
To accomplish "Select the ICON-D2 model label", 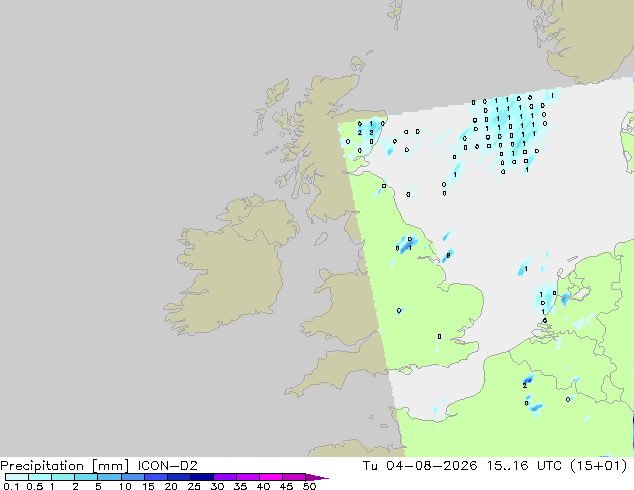I will [167, 465].
